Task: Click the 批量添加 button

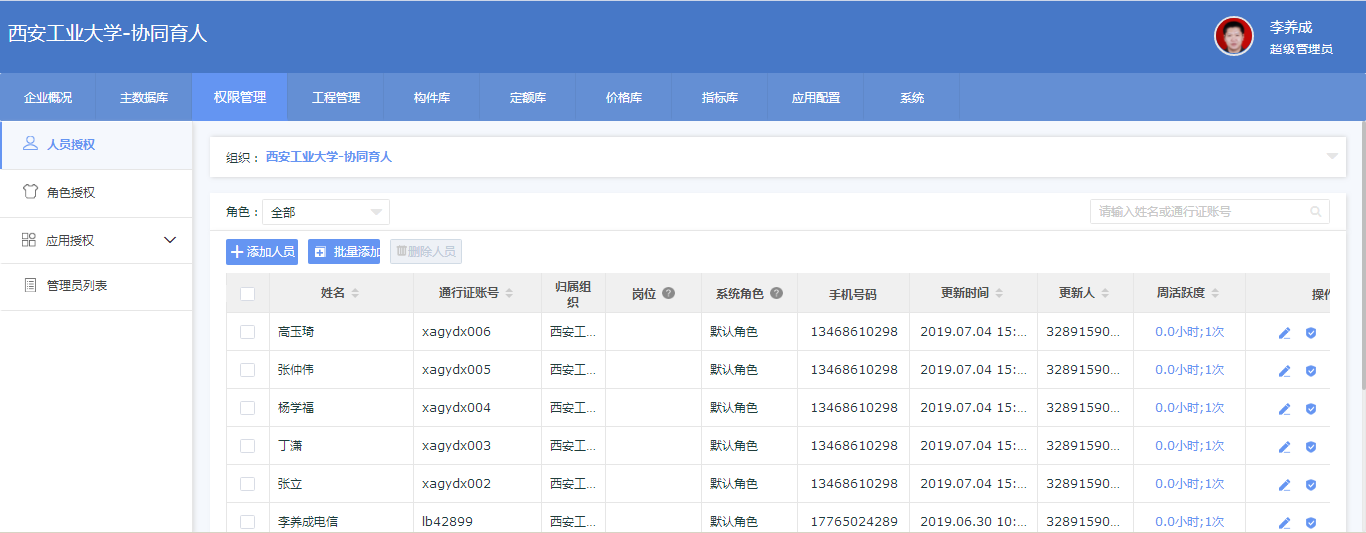Action: tap(344, 252)
